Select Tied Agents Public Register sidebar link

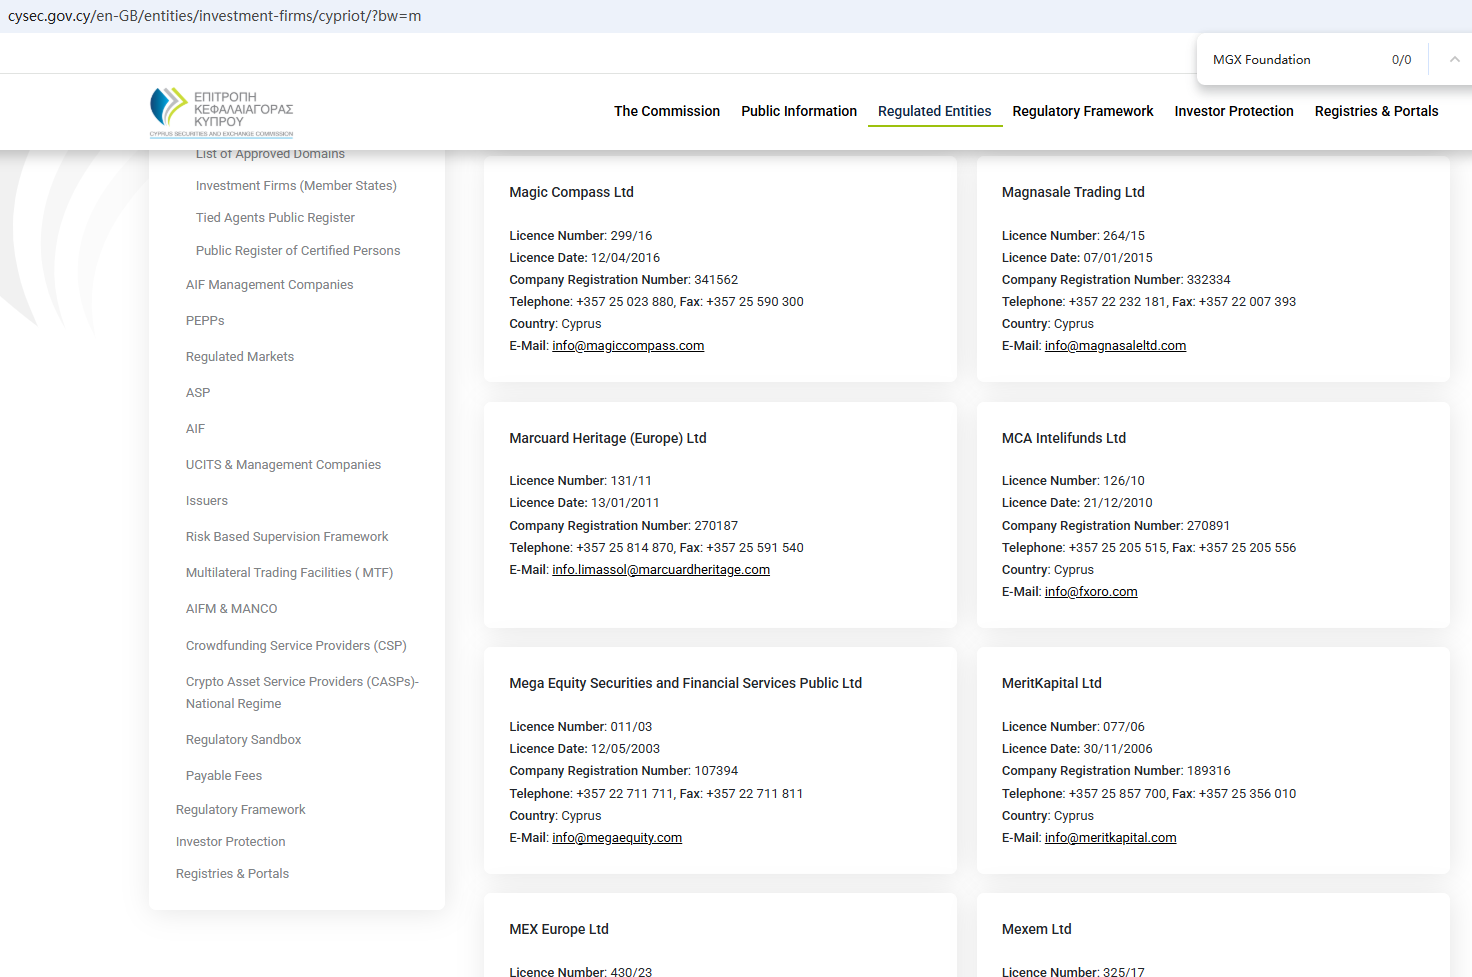tap(275, 218)
